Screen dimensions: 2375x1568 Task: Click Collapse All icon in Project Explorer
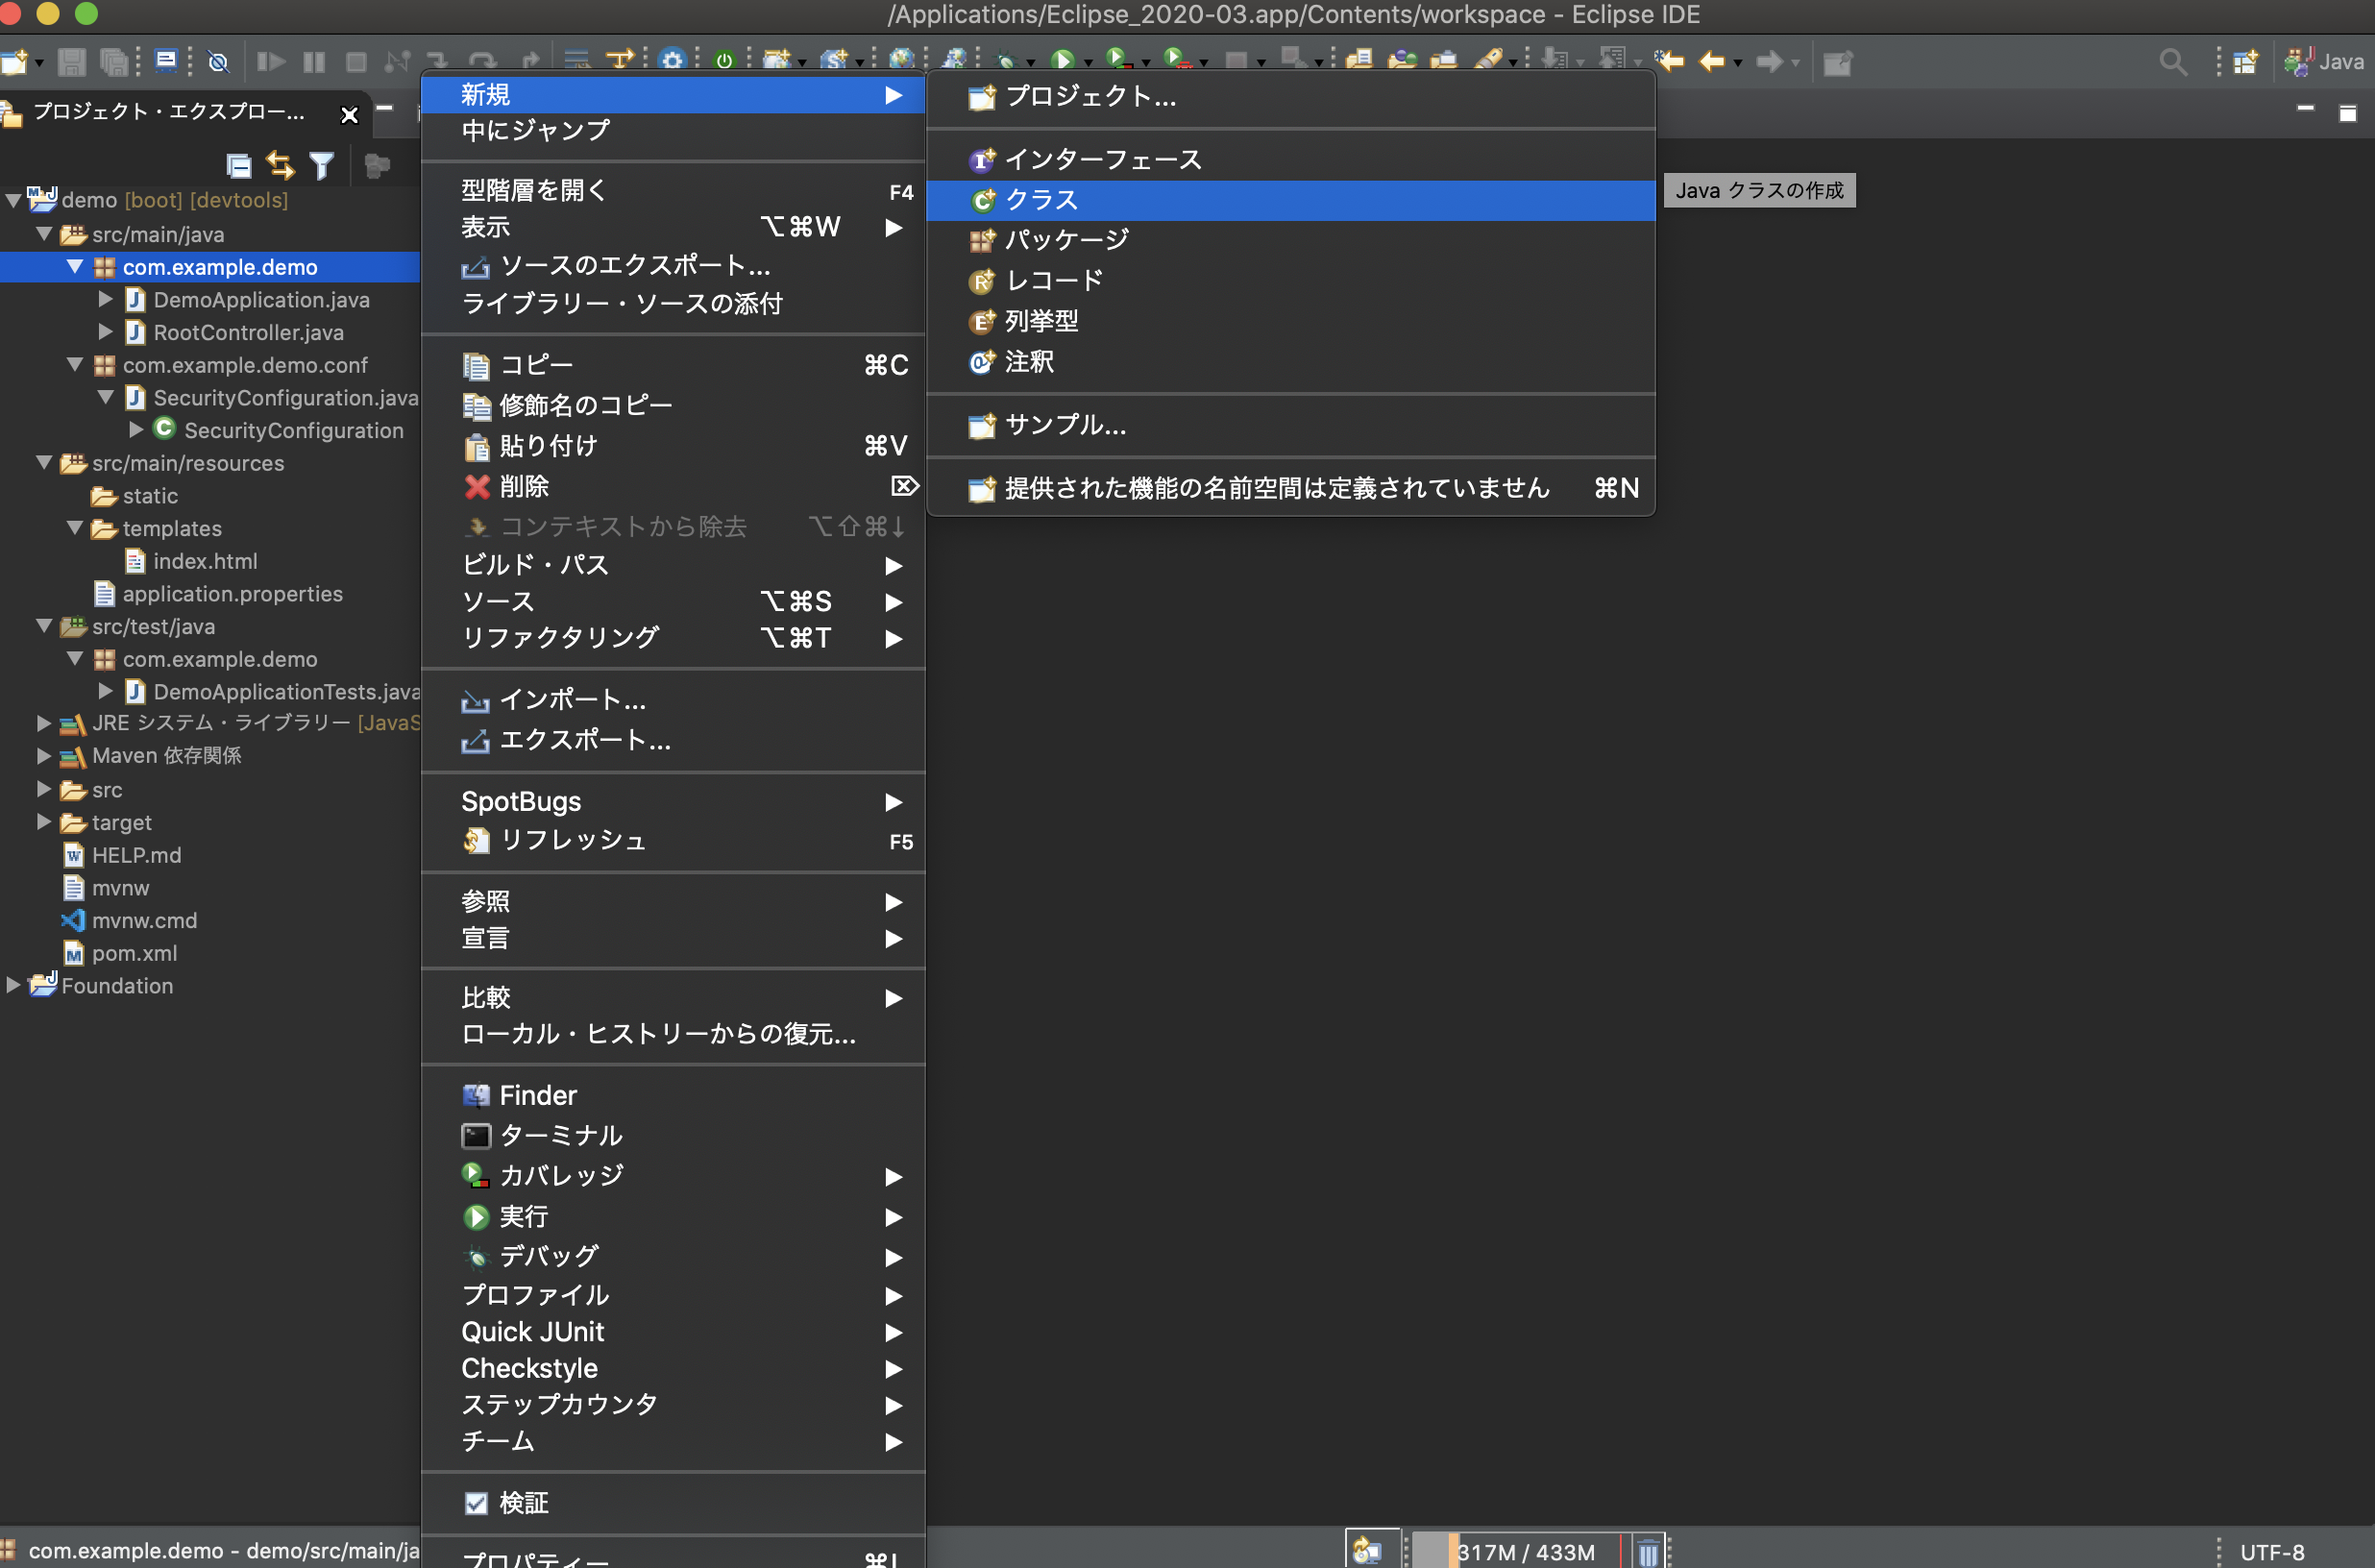tap(238, 165)
